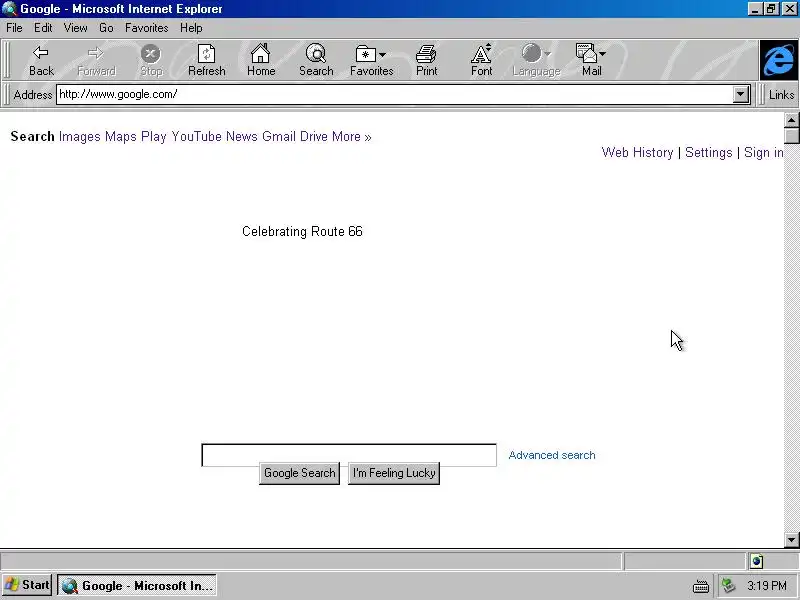The height and width of the screenshot is (600, 800).
Task: Click the Celebrating Route 66 doodle text
Action: pyautogui.click(x=302, y=232)
